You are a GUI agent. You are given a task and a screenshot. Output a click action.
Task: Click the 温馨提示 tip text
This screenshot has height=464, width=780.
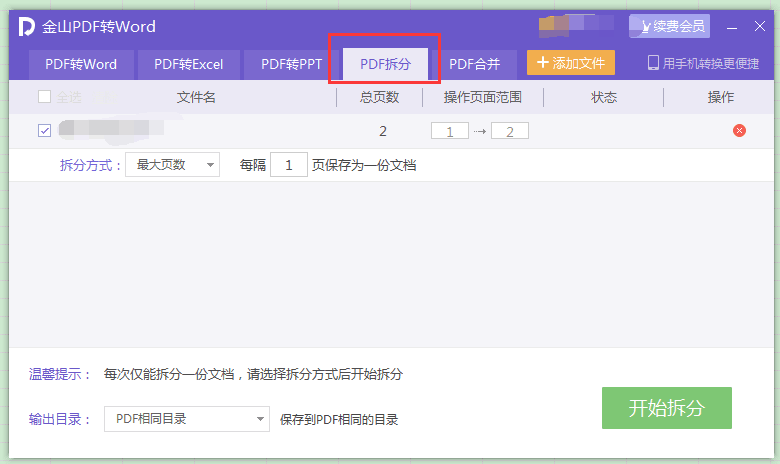pos(253,374)
